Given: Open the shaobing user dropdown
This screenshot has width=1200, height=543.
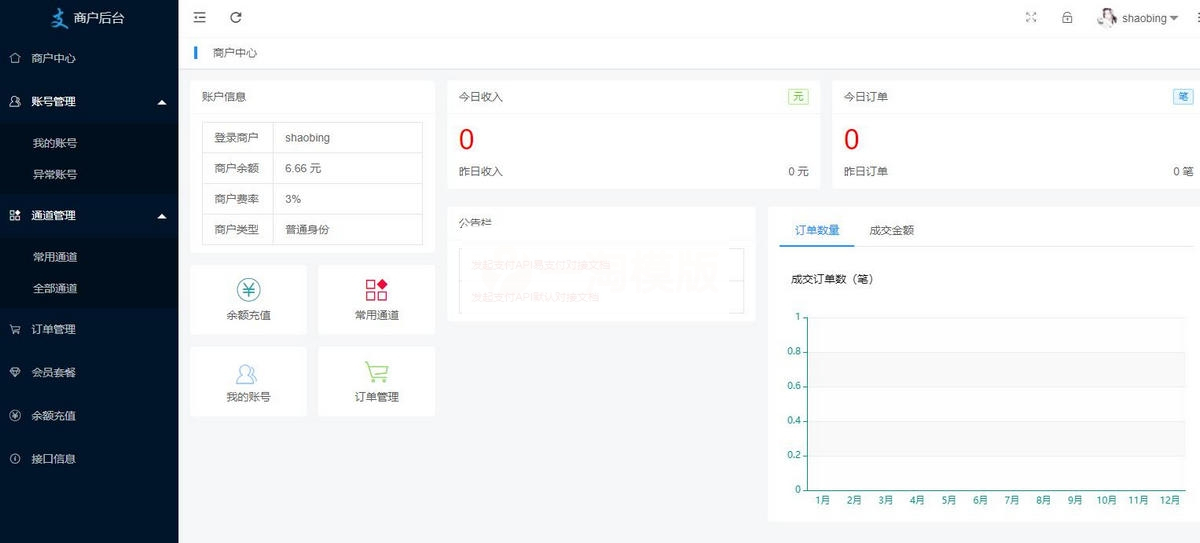Looking at the screenshot, I should (x=1138, y=18).
